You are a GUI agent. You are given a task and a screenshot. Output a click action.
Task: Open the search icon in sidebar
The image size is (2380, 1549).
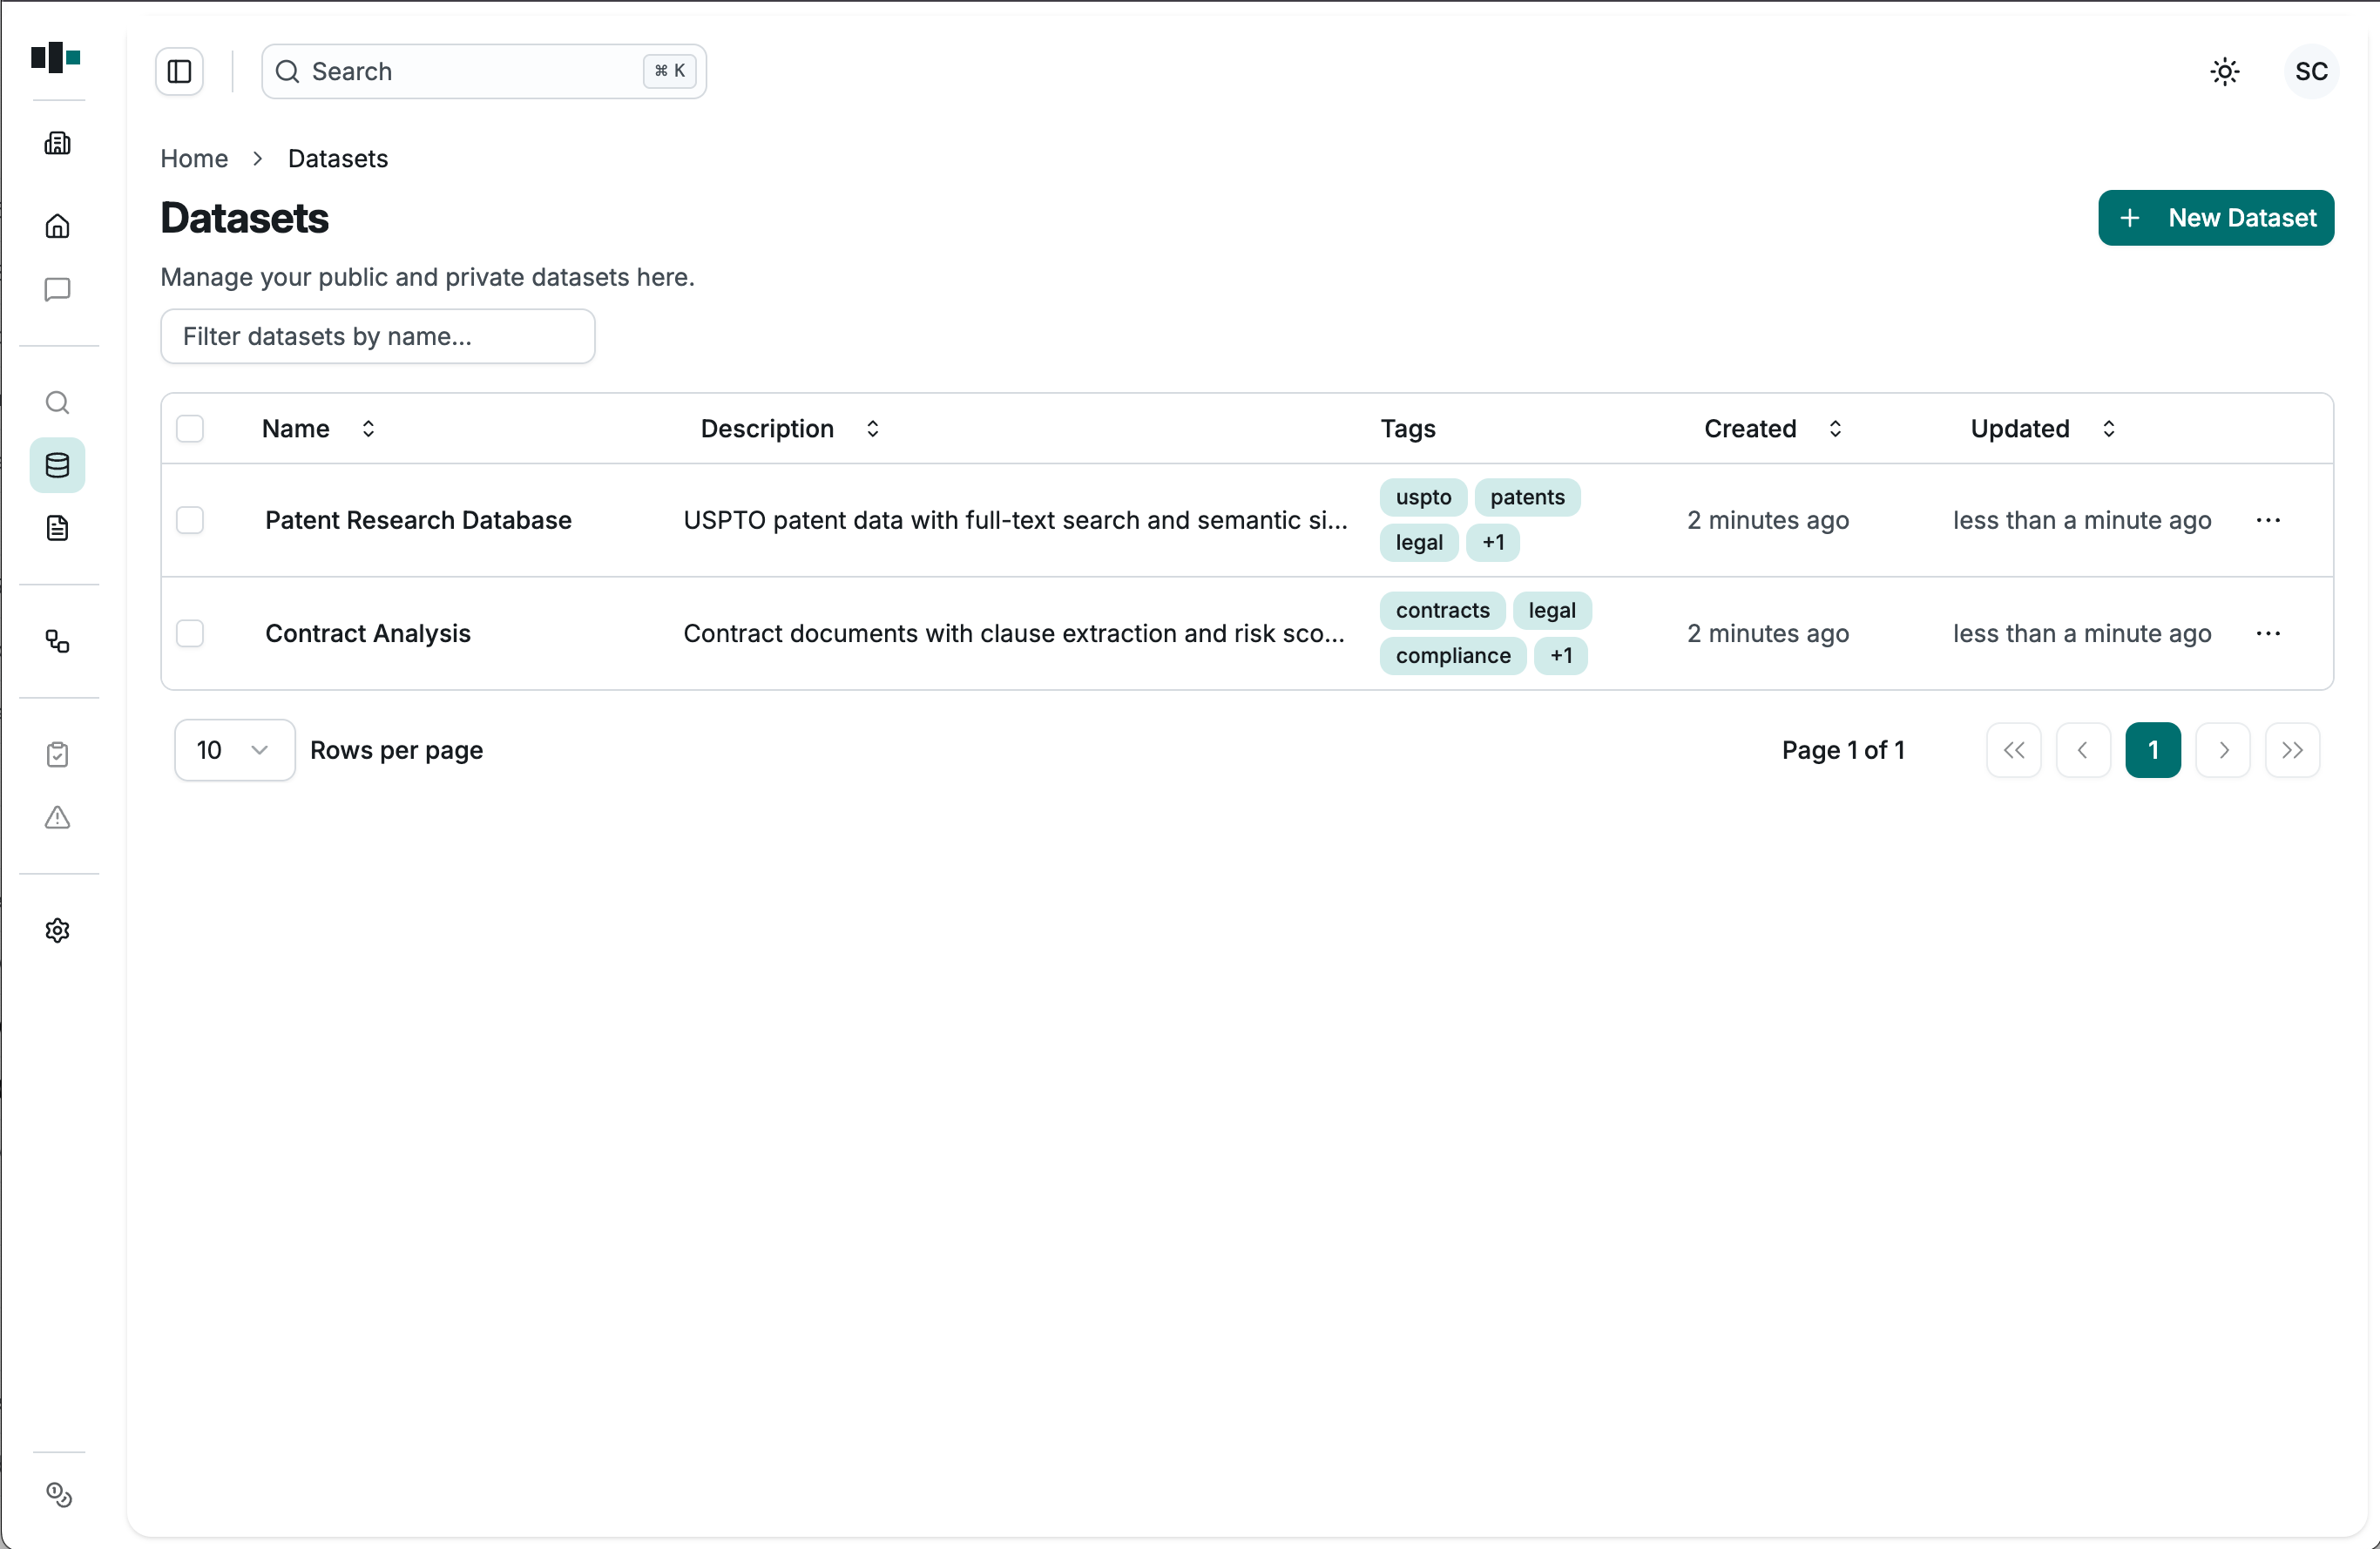pos(57,402)
